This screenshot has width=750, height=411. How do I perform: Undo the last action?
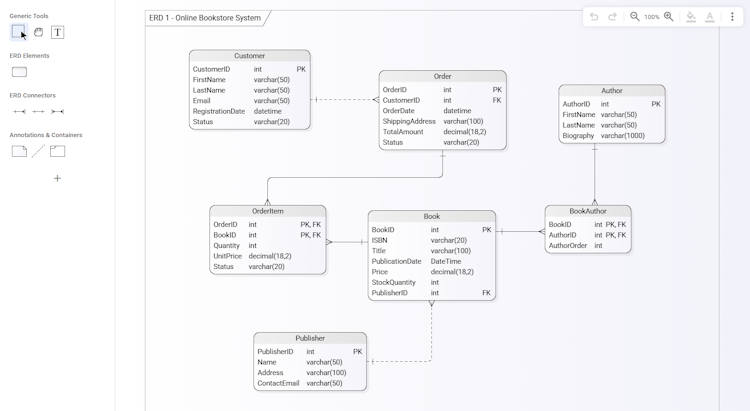[x=594, y=17]
